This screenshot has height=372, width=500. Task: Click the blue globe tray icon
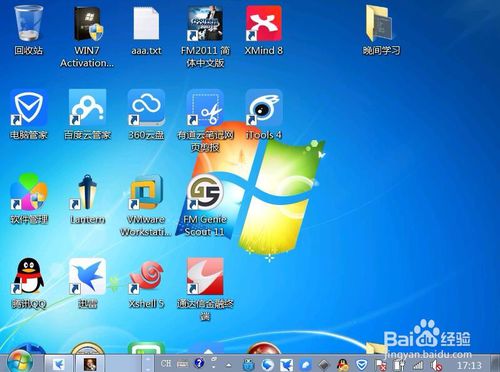tap(267, 365)
